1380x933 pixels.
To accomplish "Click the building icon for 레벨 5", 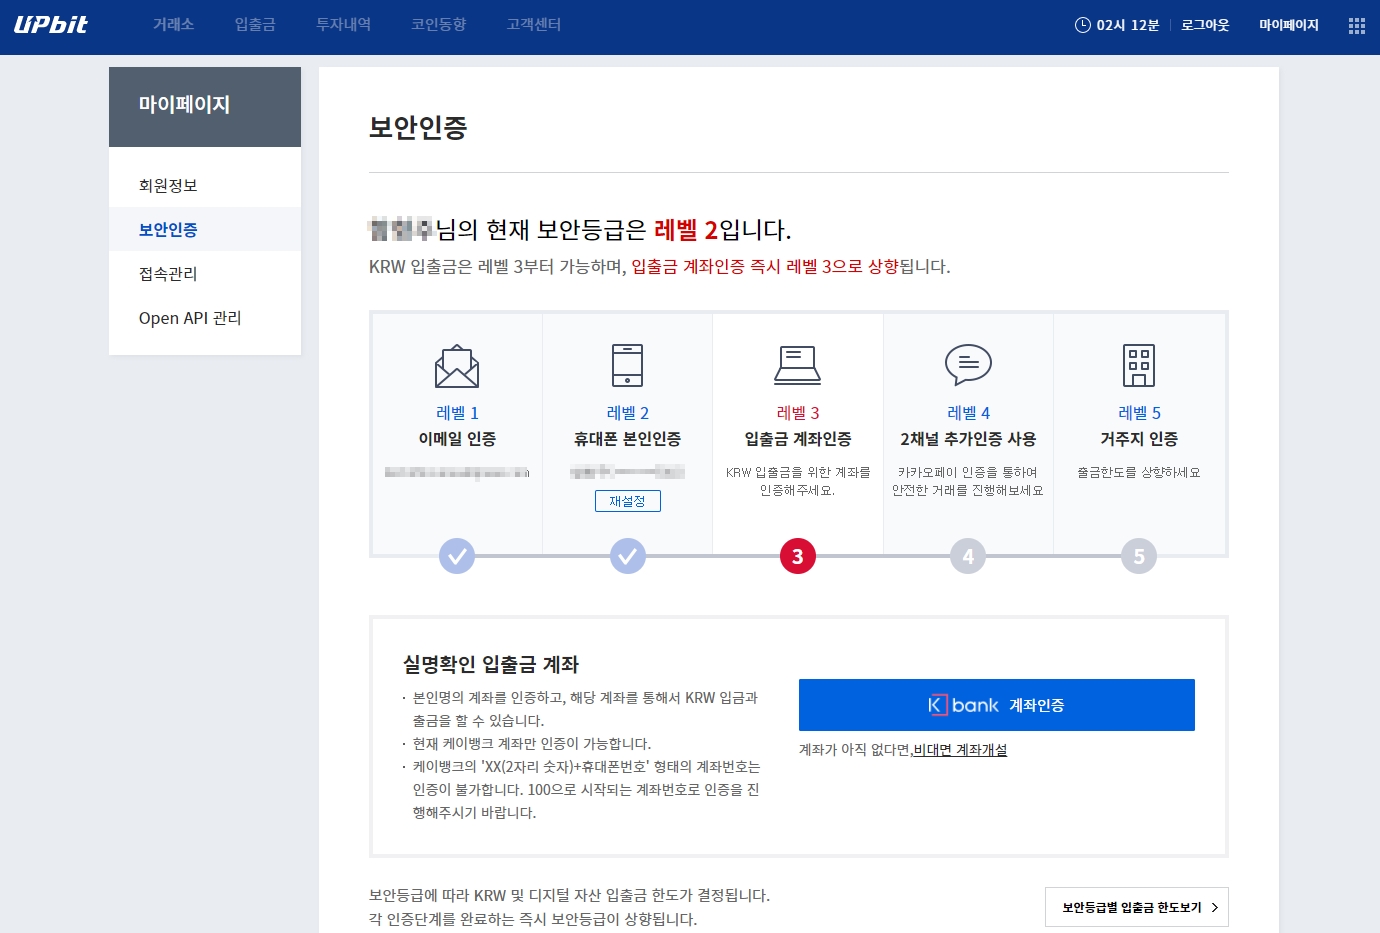I will click(1139, 365).
